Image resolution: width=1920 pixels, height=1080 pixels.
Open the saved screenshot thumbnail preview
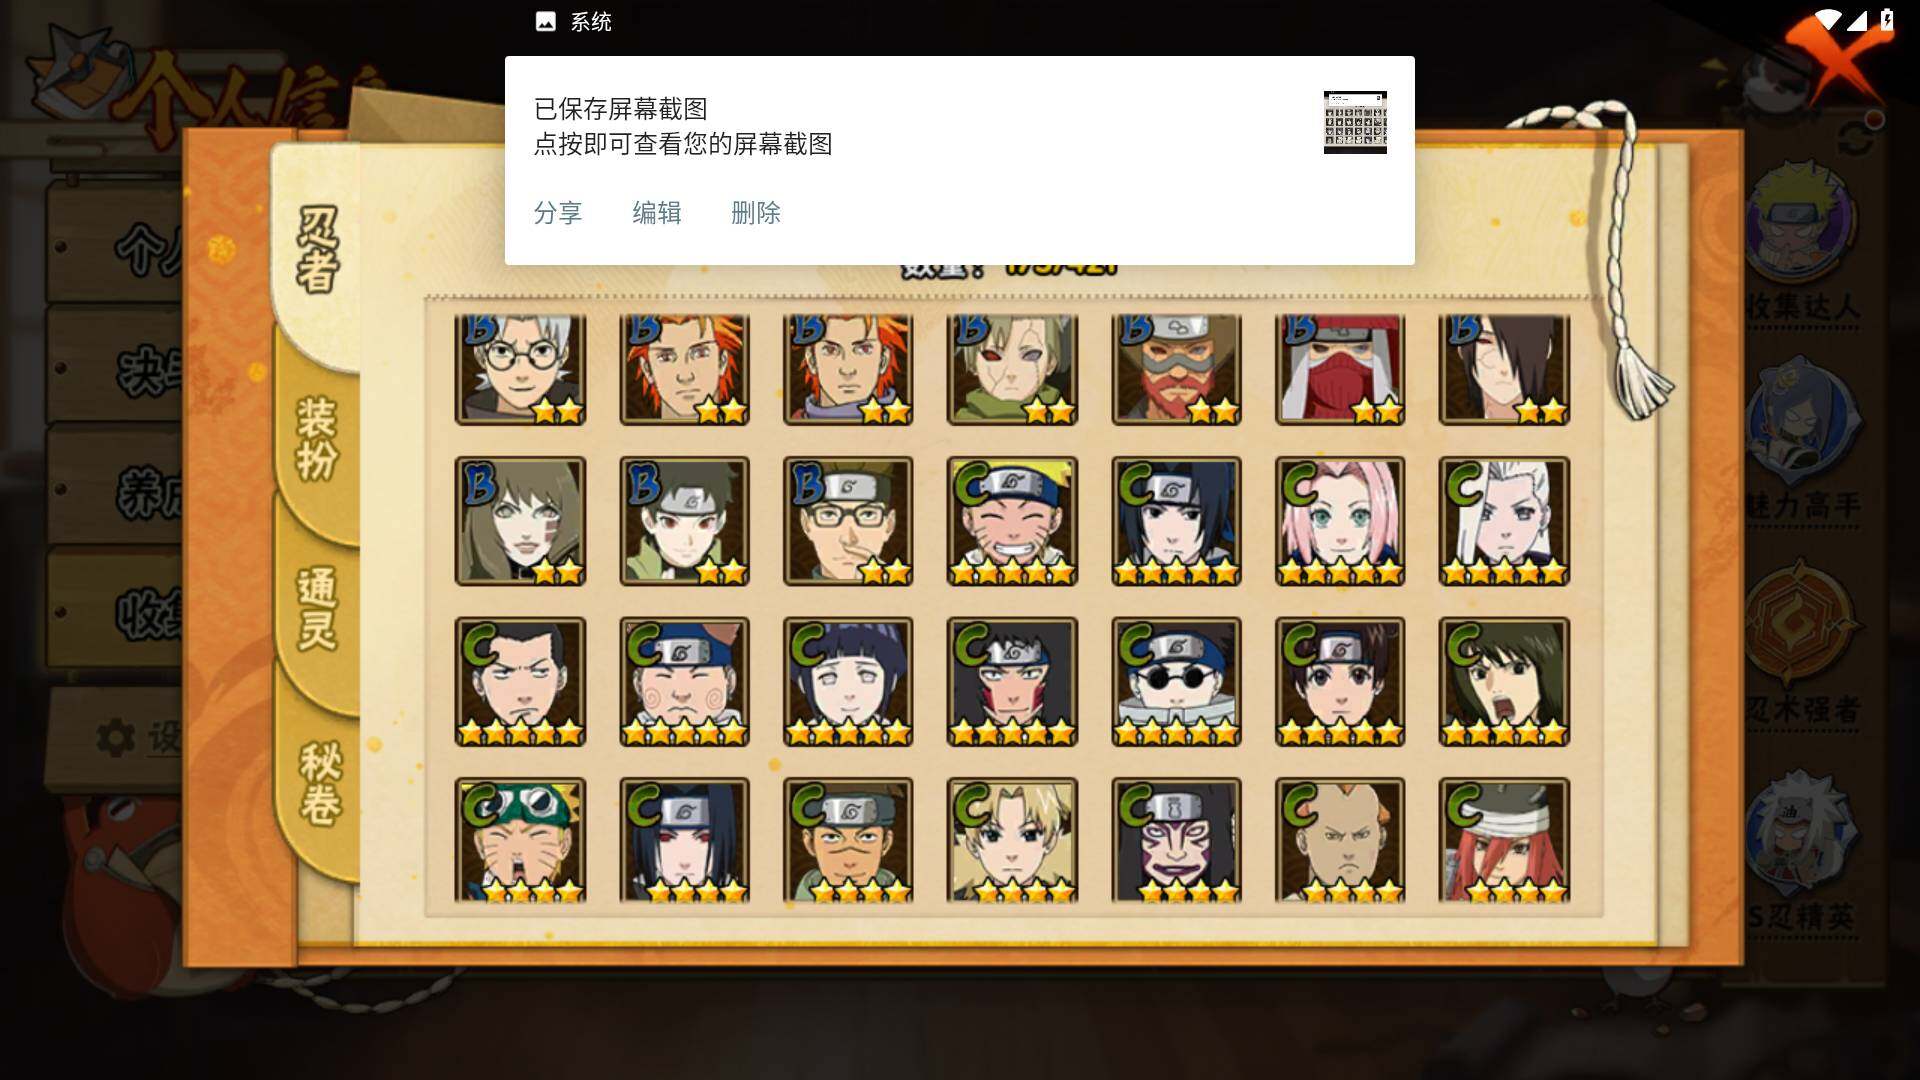[x=1355, y=122]
